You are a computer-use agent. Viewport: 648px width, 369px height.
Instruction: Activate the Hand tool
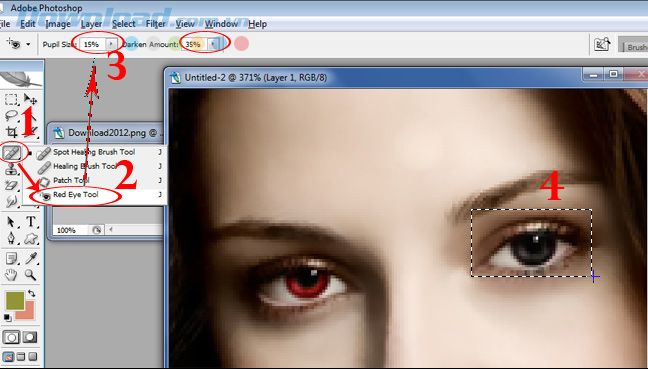11,274
